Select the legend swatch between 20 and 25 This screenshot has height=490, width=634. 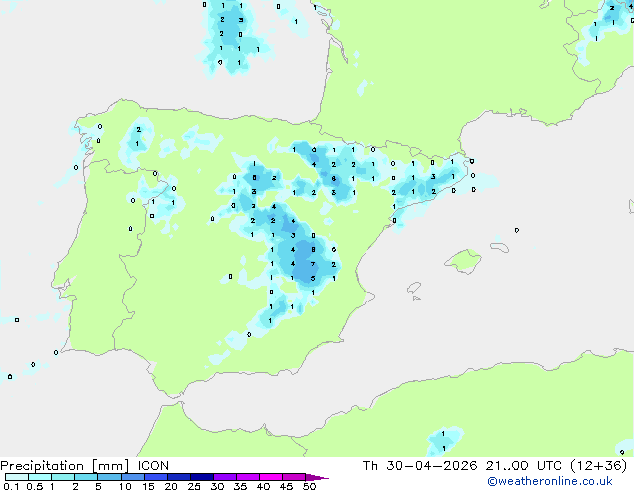tap(178, 477)
